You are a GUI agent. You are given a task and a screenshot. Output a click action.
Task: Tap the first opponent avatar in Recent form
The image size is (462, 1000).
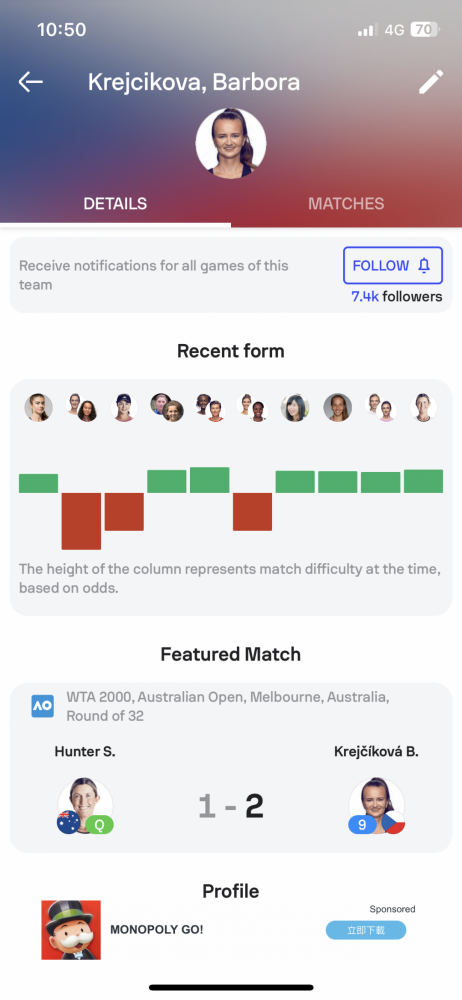(38, 408)
